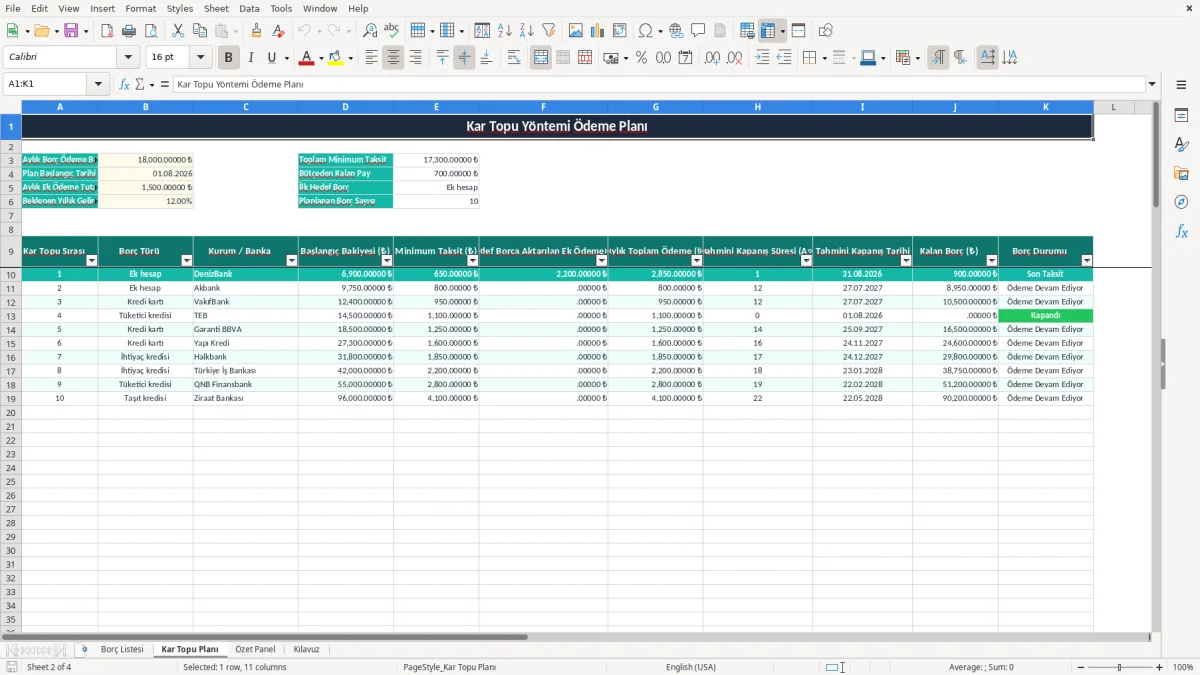Expand the 16 pt font size dropdown
The height and width of the screenshot is (675, 1200).
coord(200,58)
